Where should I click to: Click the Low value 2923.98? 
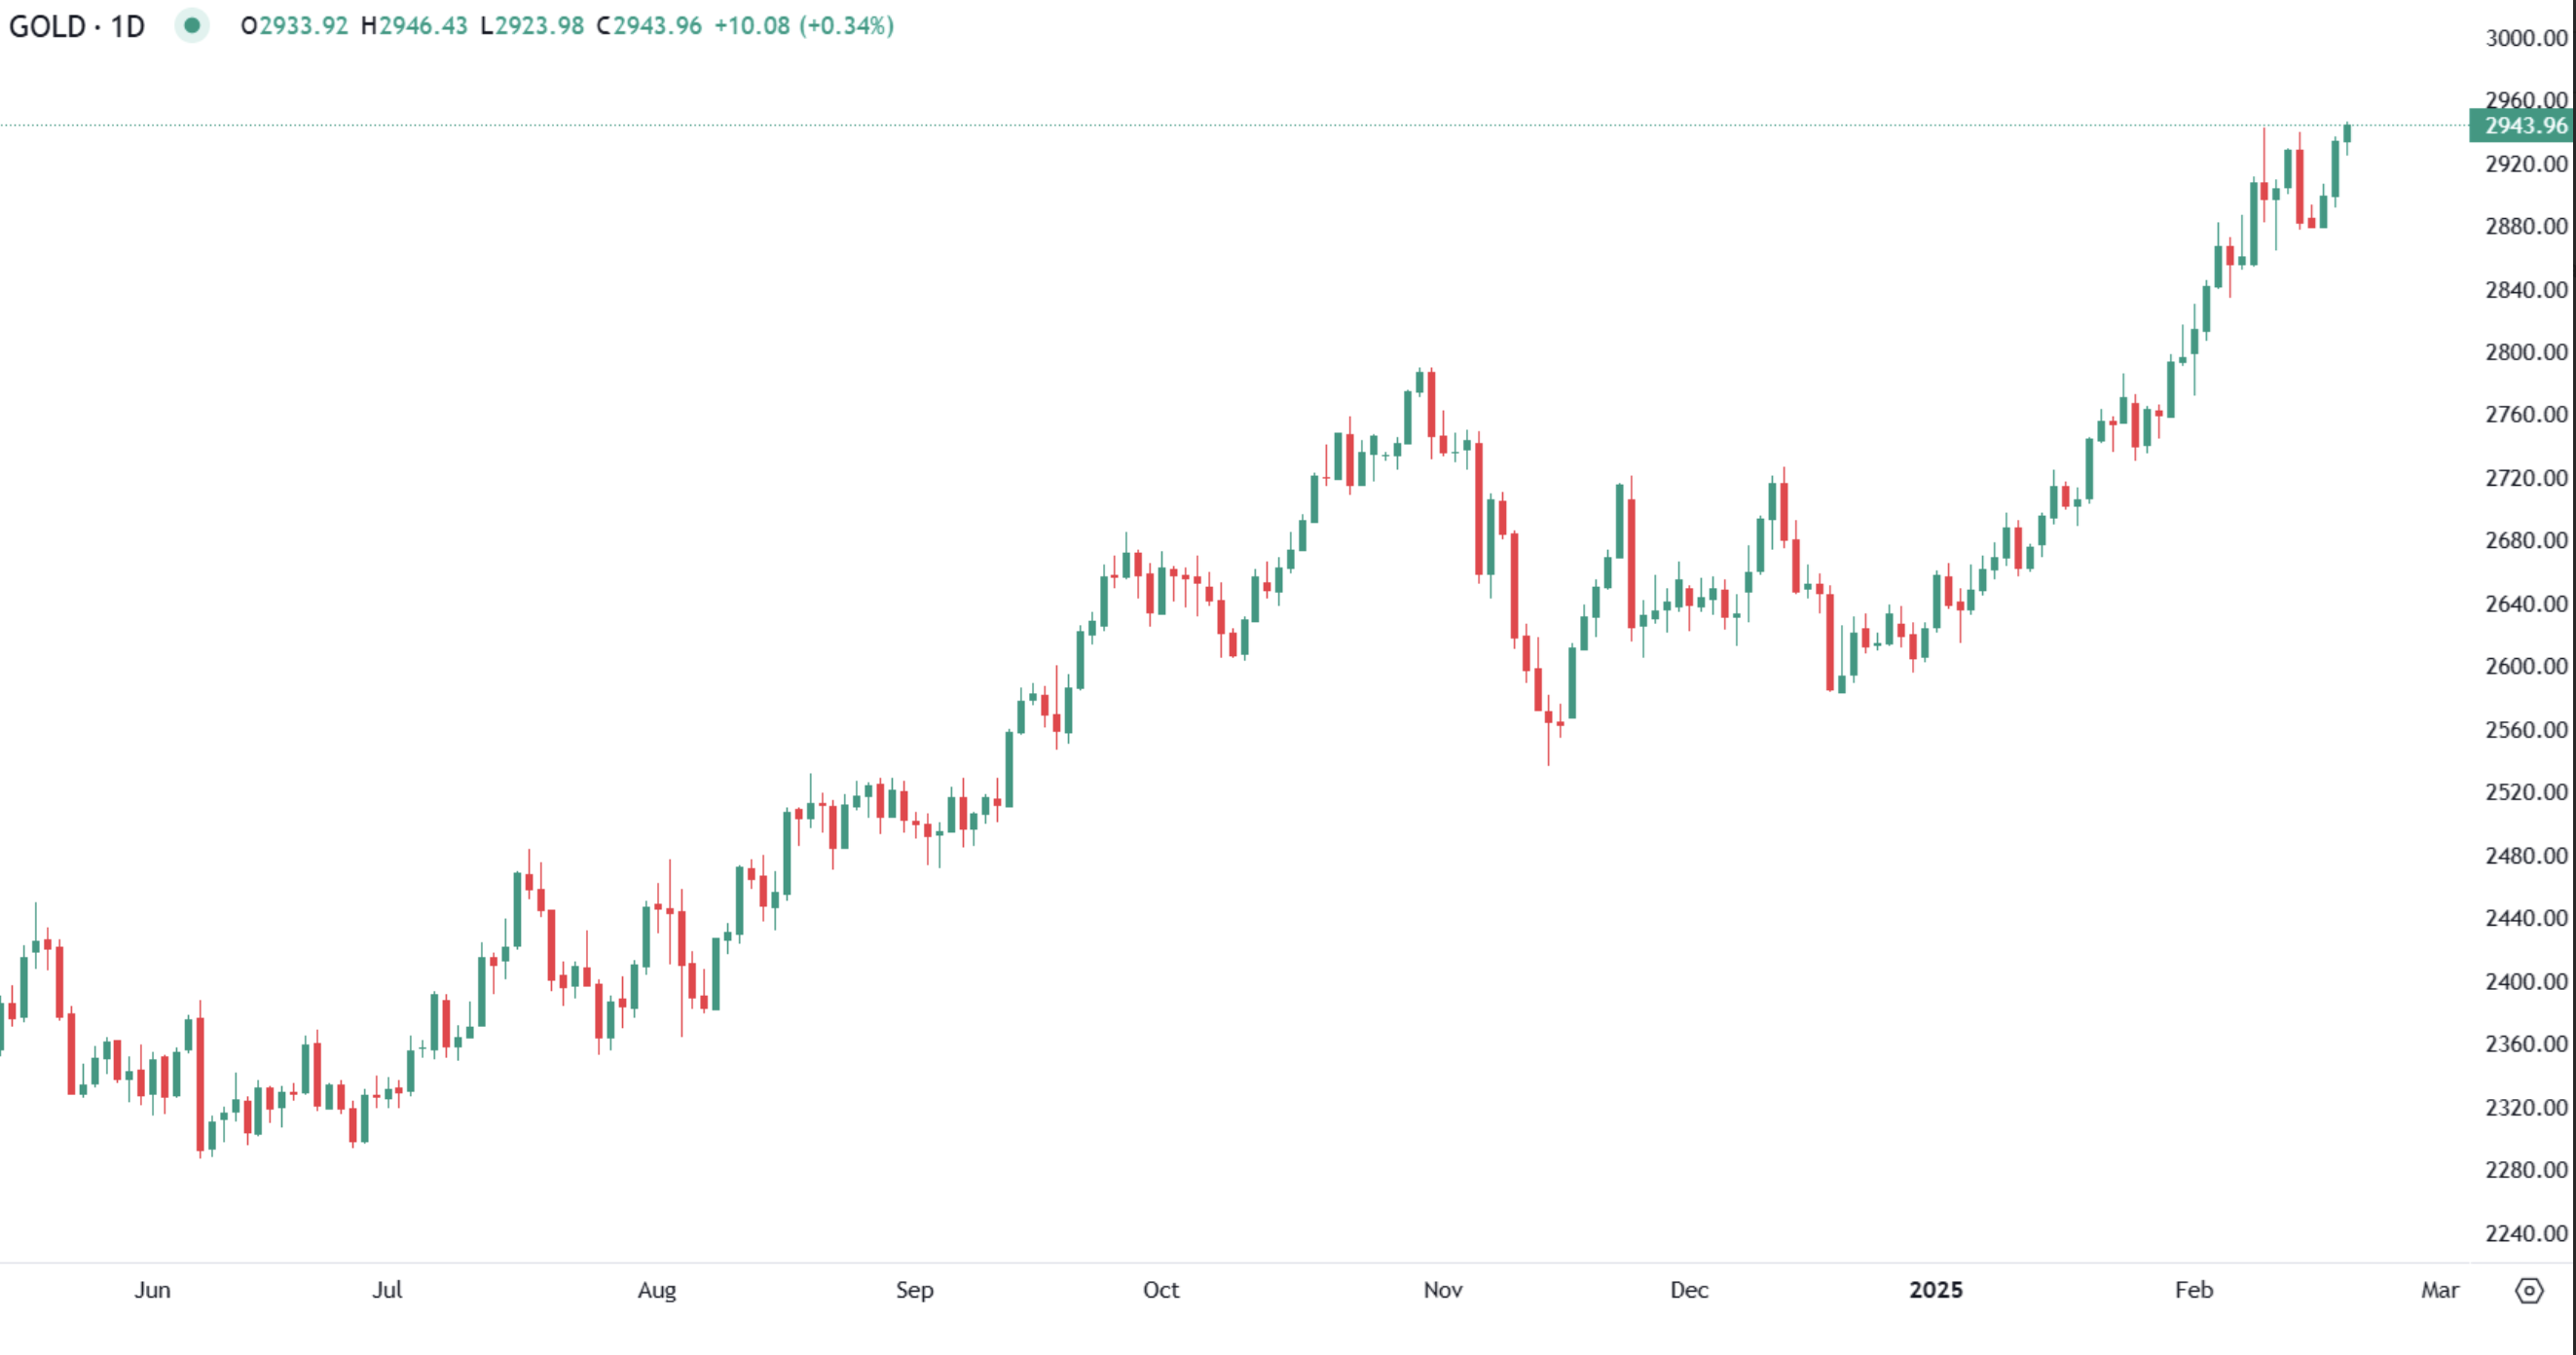point(539,26)
